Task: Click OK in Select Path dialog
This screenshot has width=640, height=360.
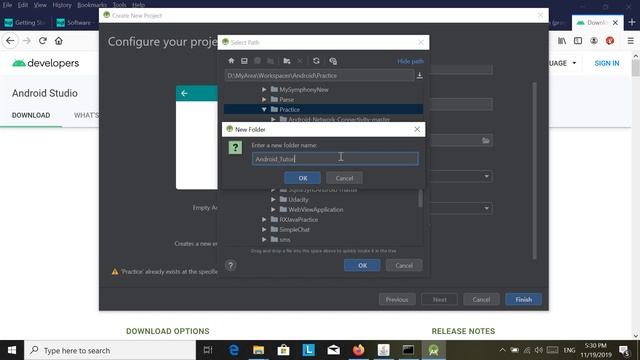Action: tap(362, 265)
